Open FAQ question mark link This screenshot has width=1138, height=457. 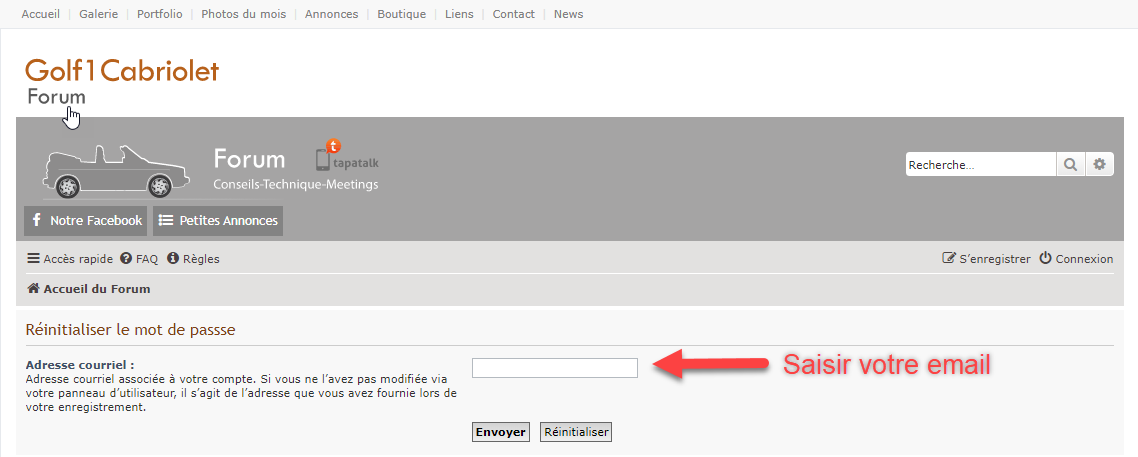point(139,259)
